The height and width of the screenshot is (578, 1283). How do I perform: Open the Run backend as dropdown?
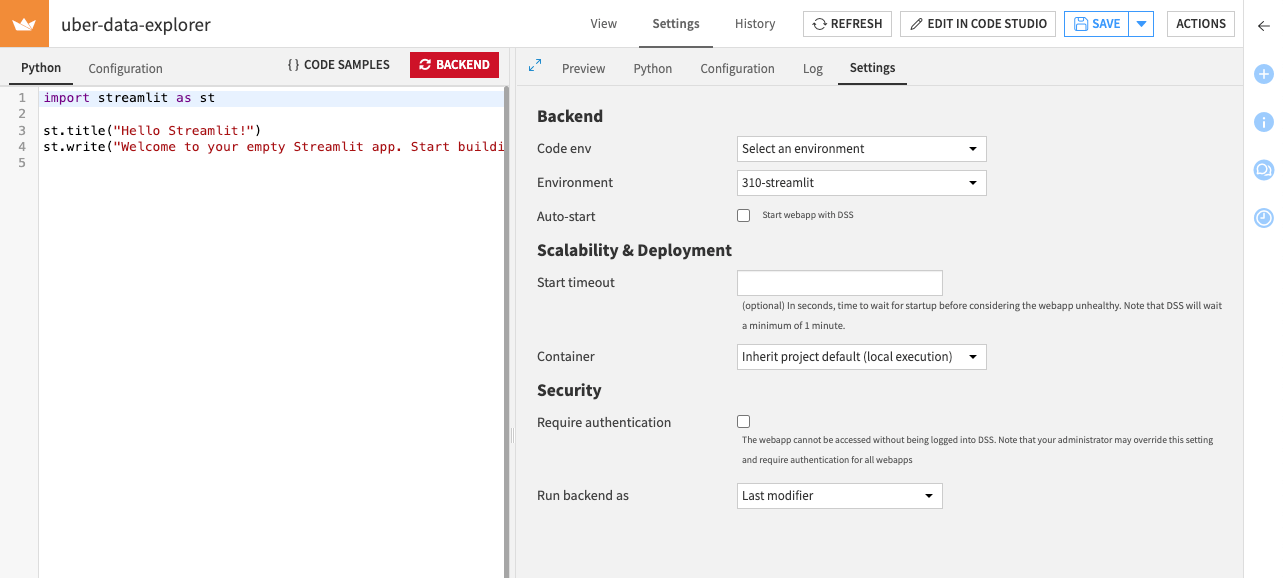tap(839, 496)
